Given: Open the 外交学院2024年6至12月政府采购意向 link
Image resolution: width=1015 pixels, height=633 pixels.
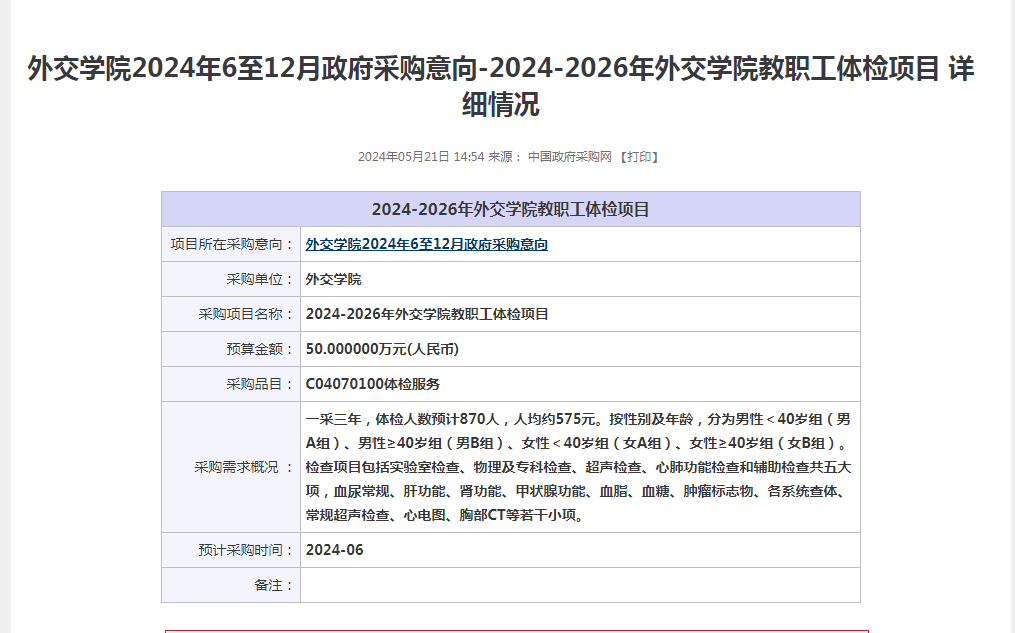Looking at the screenshot, I should pyautogui.click(x=426, y=244).
